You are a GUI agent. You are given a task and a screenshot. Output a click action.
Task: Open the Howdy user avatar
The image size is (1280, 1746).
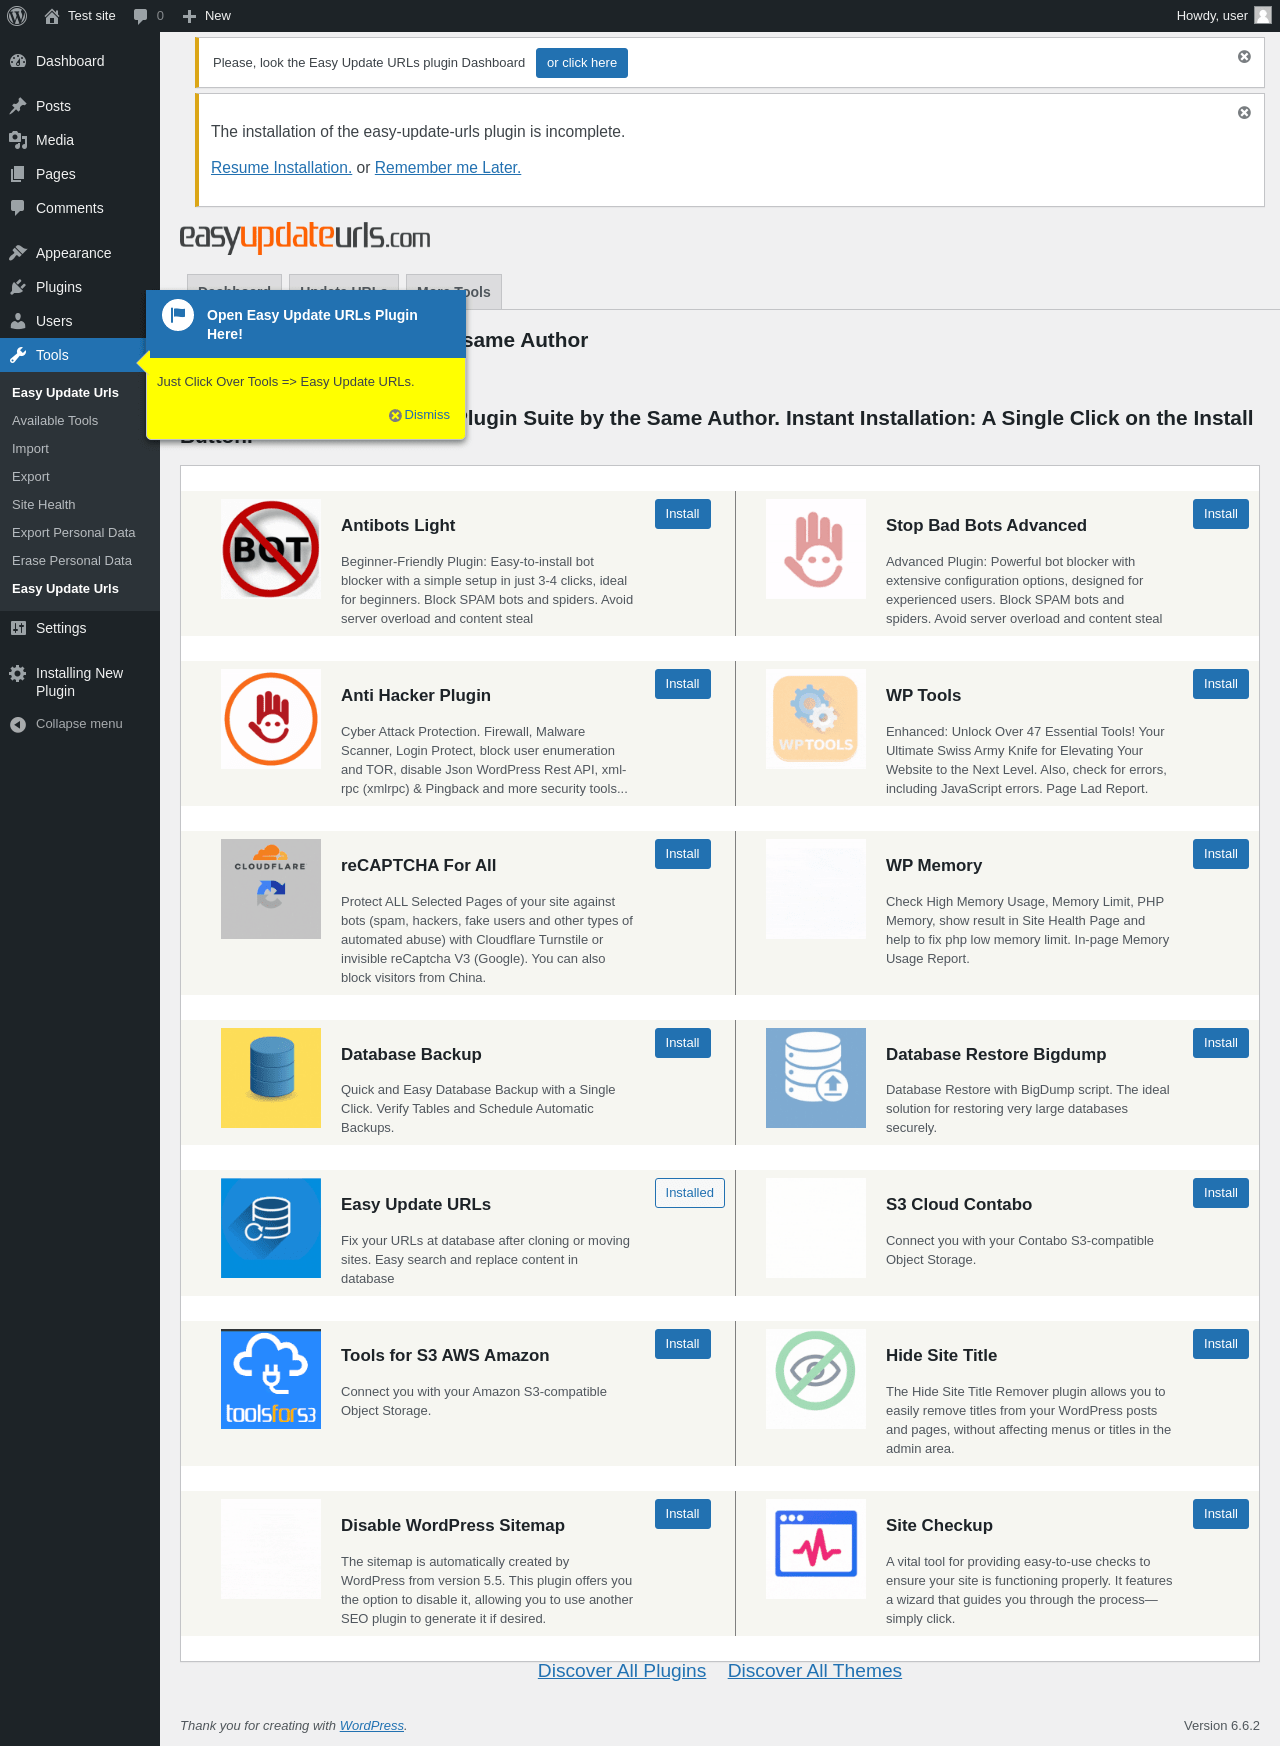click(1263, 16)
